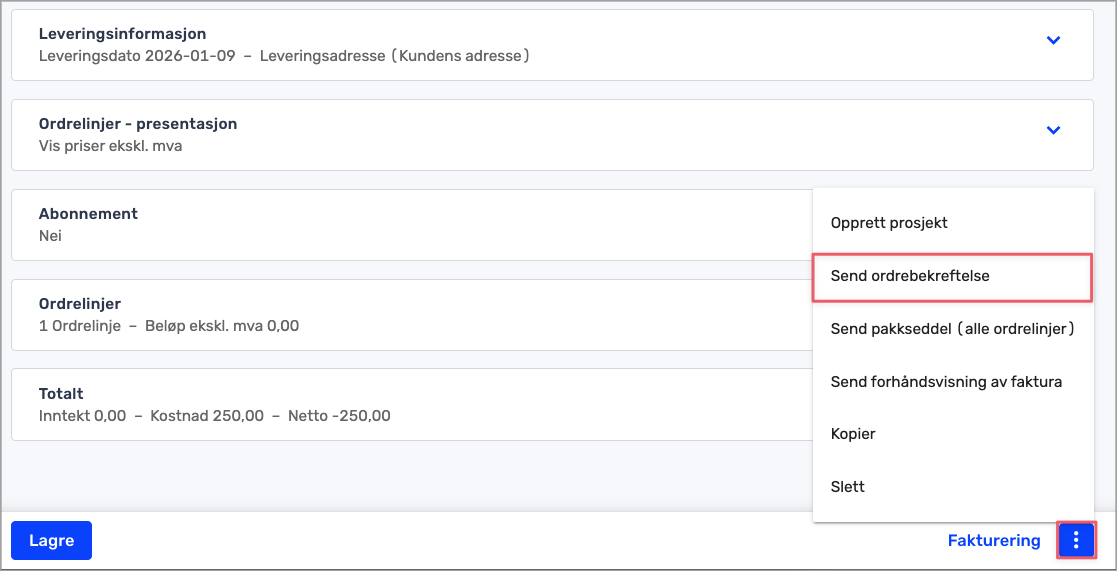Screen dimensions: 1117x571
Task: Expand Ordrelinjer - presentasjon chevron arrow
Action: pos(1052,131)
